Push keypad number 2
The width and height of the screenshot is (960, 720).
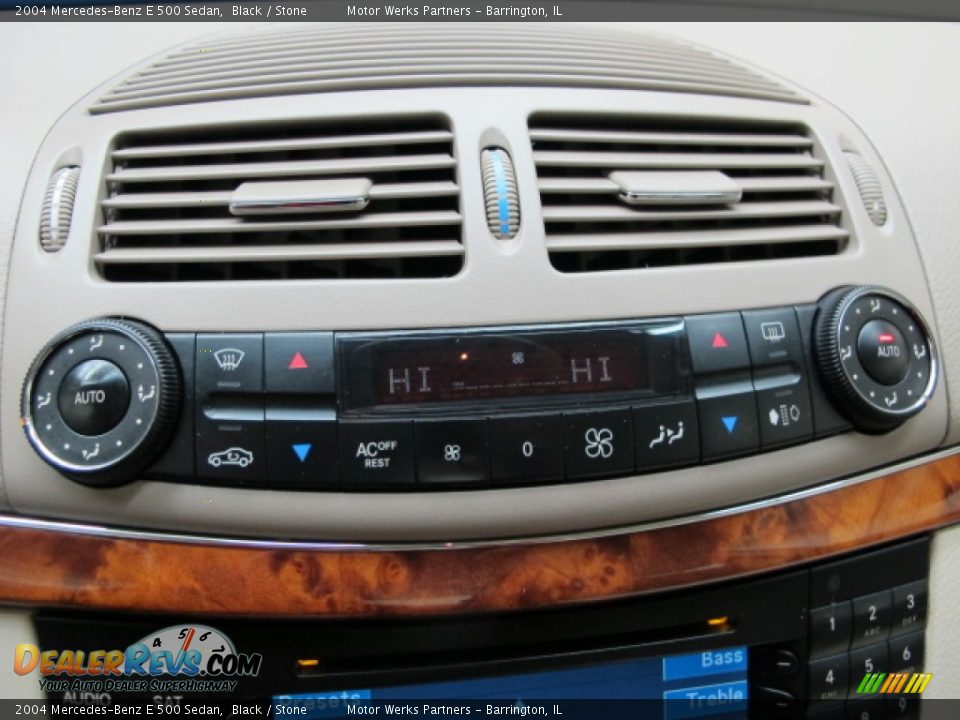pyautogui.click(x=871, y=615)
